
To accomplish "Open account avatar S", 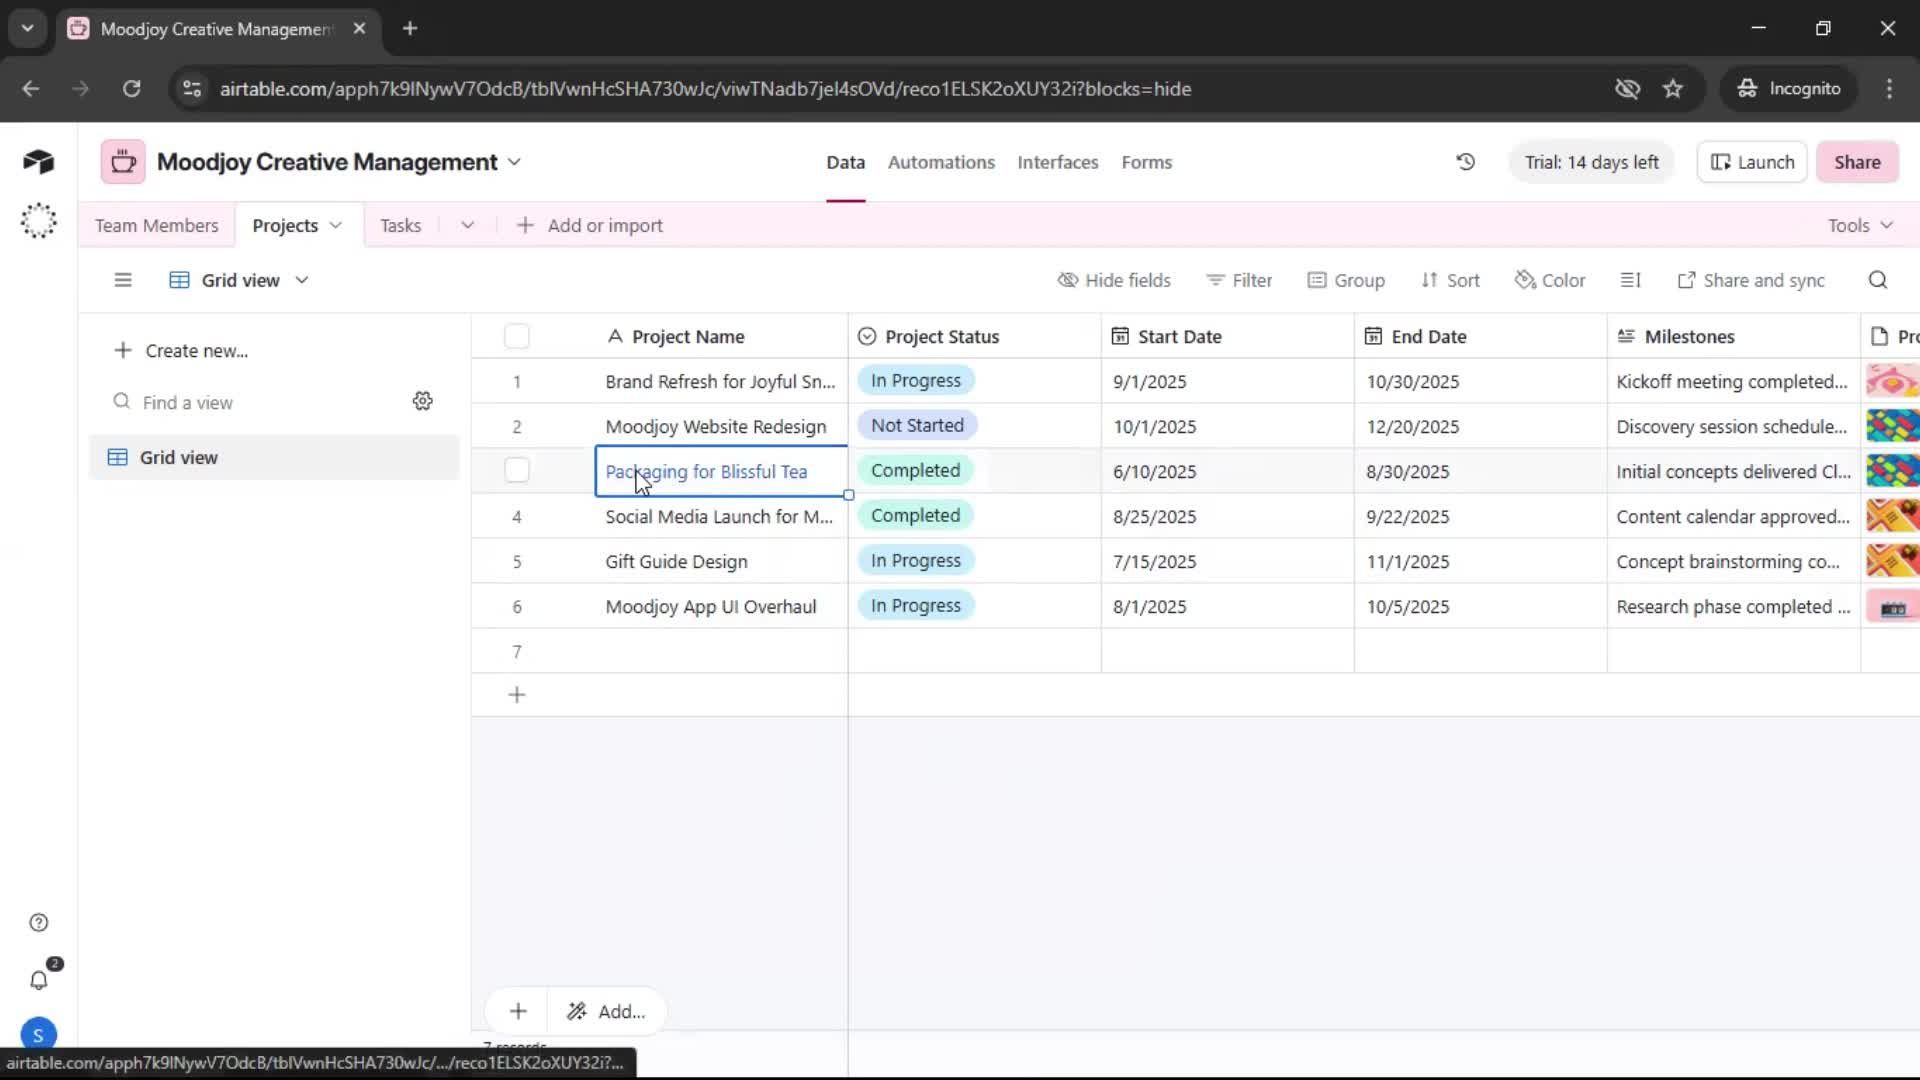I will pos(38,1035).
